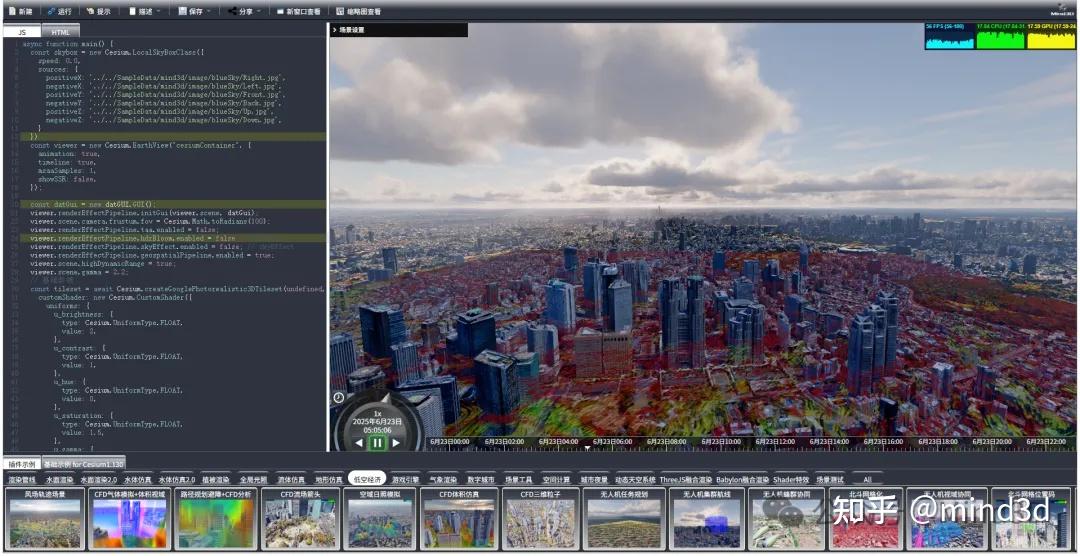Viewport: 1080px width, 556px height.
Task: Pause the Cesium animation playback
Action: tap(377, 442)
